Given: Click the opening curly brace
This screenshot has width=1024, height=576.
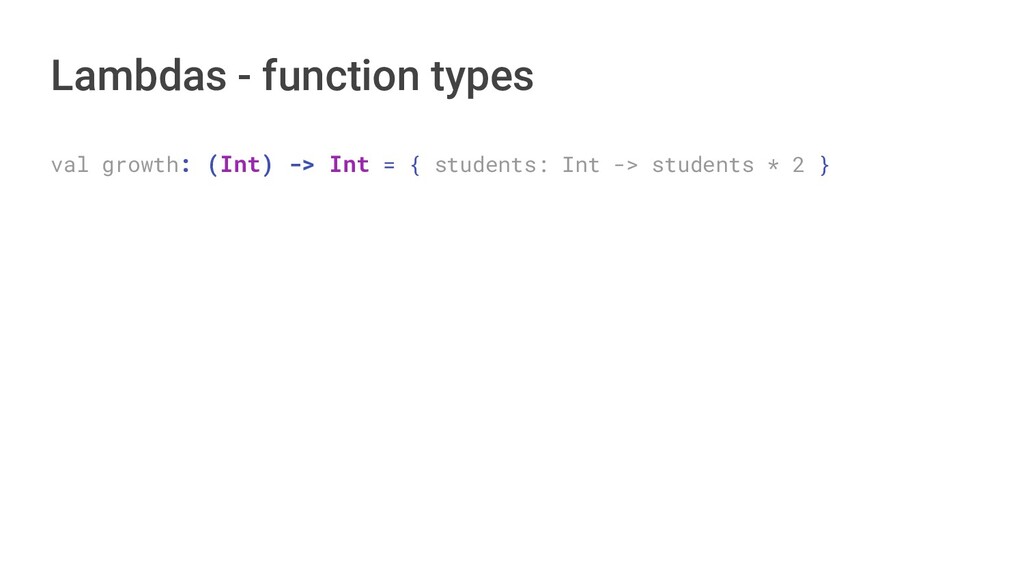Looking at the screenshot, I should pyautogui.click(x=415, y=164).
